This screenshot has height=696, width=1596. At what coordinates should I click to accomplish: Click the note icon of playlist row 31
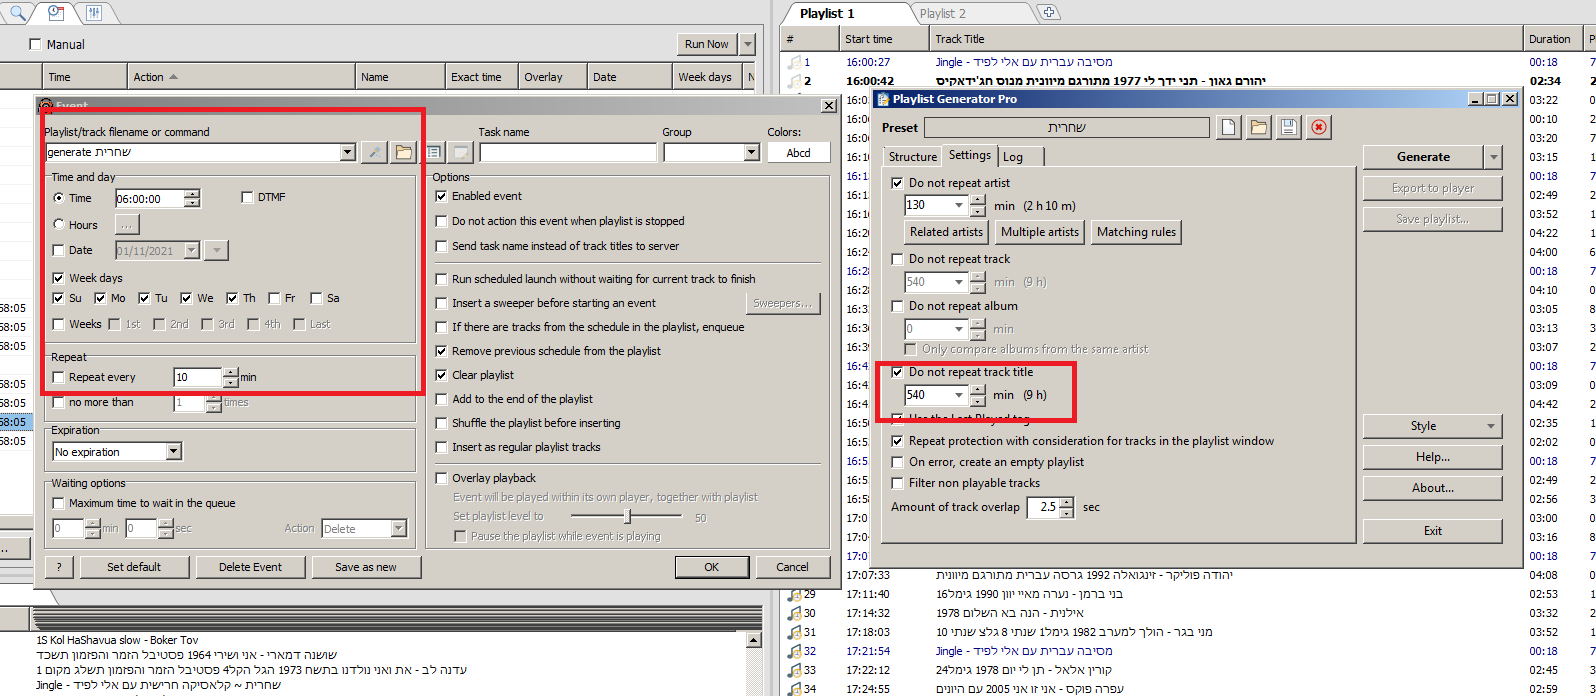pos(795,632)
